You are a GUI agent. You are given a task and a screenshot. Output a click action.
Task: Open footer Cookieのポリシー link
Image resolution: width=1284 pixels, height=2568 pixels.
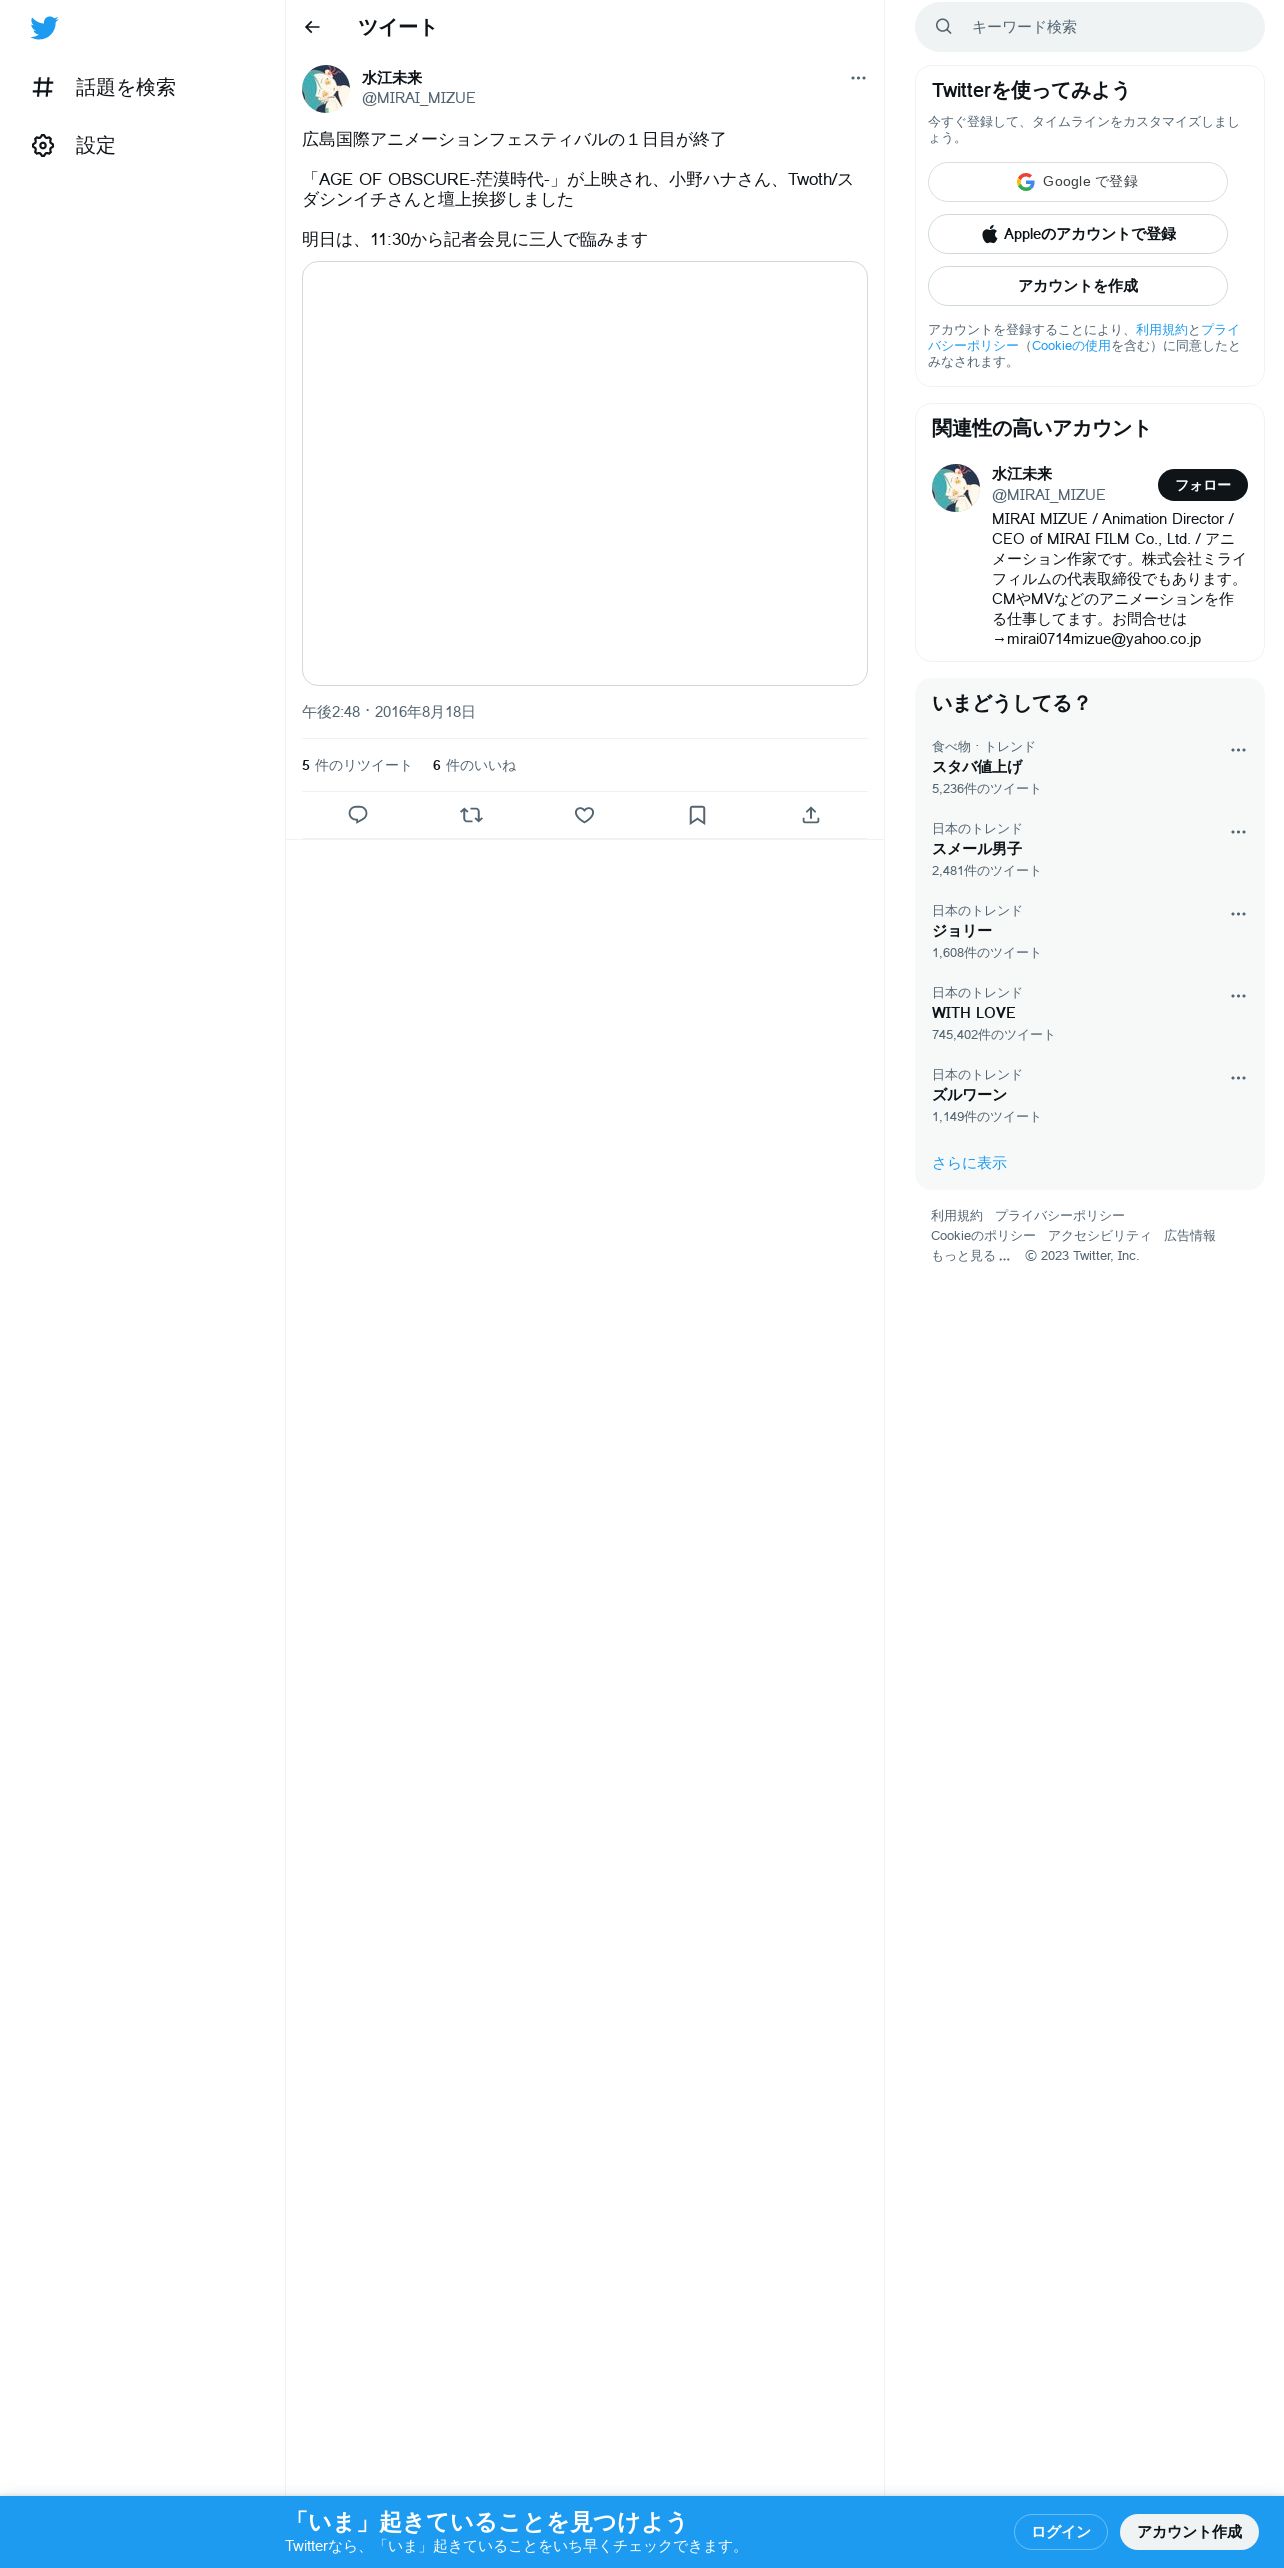(x=983, y=1236)
